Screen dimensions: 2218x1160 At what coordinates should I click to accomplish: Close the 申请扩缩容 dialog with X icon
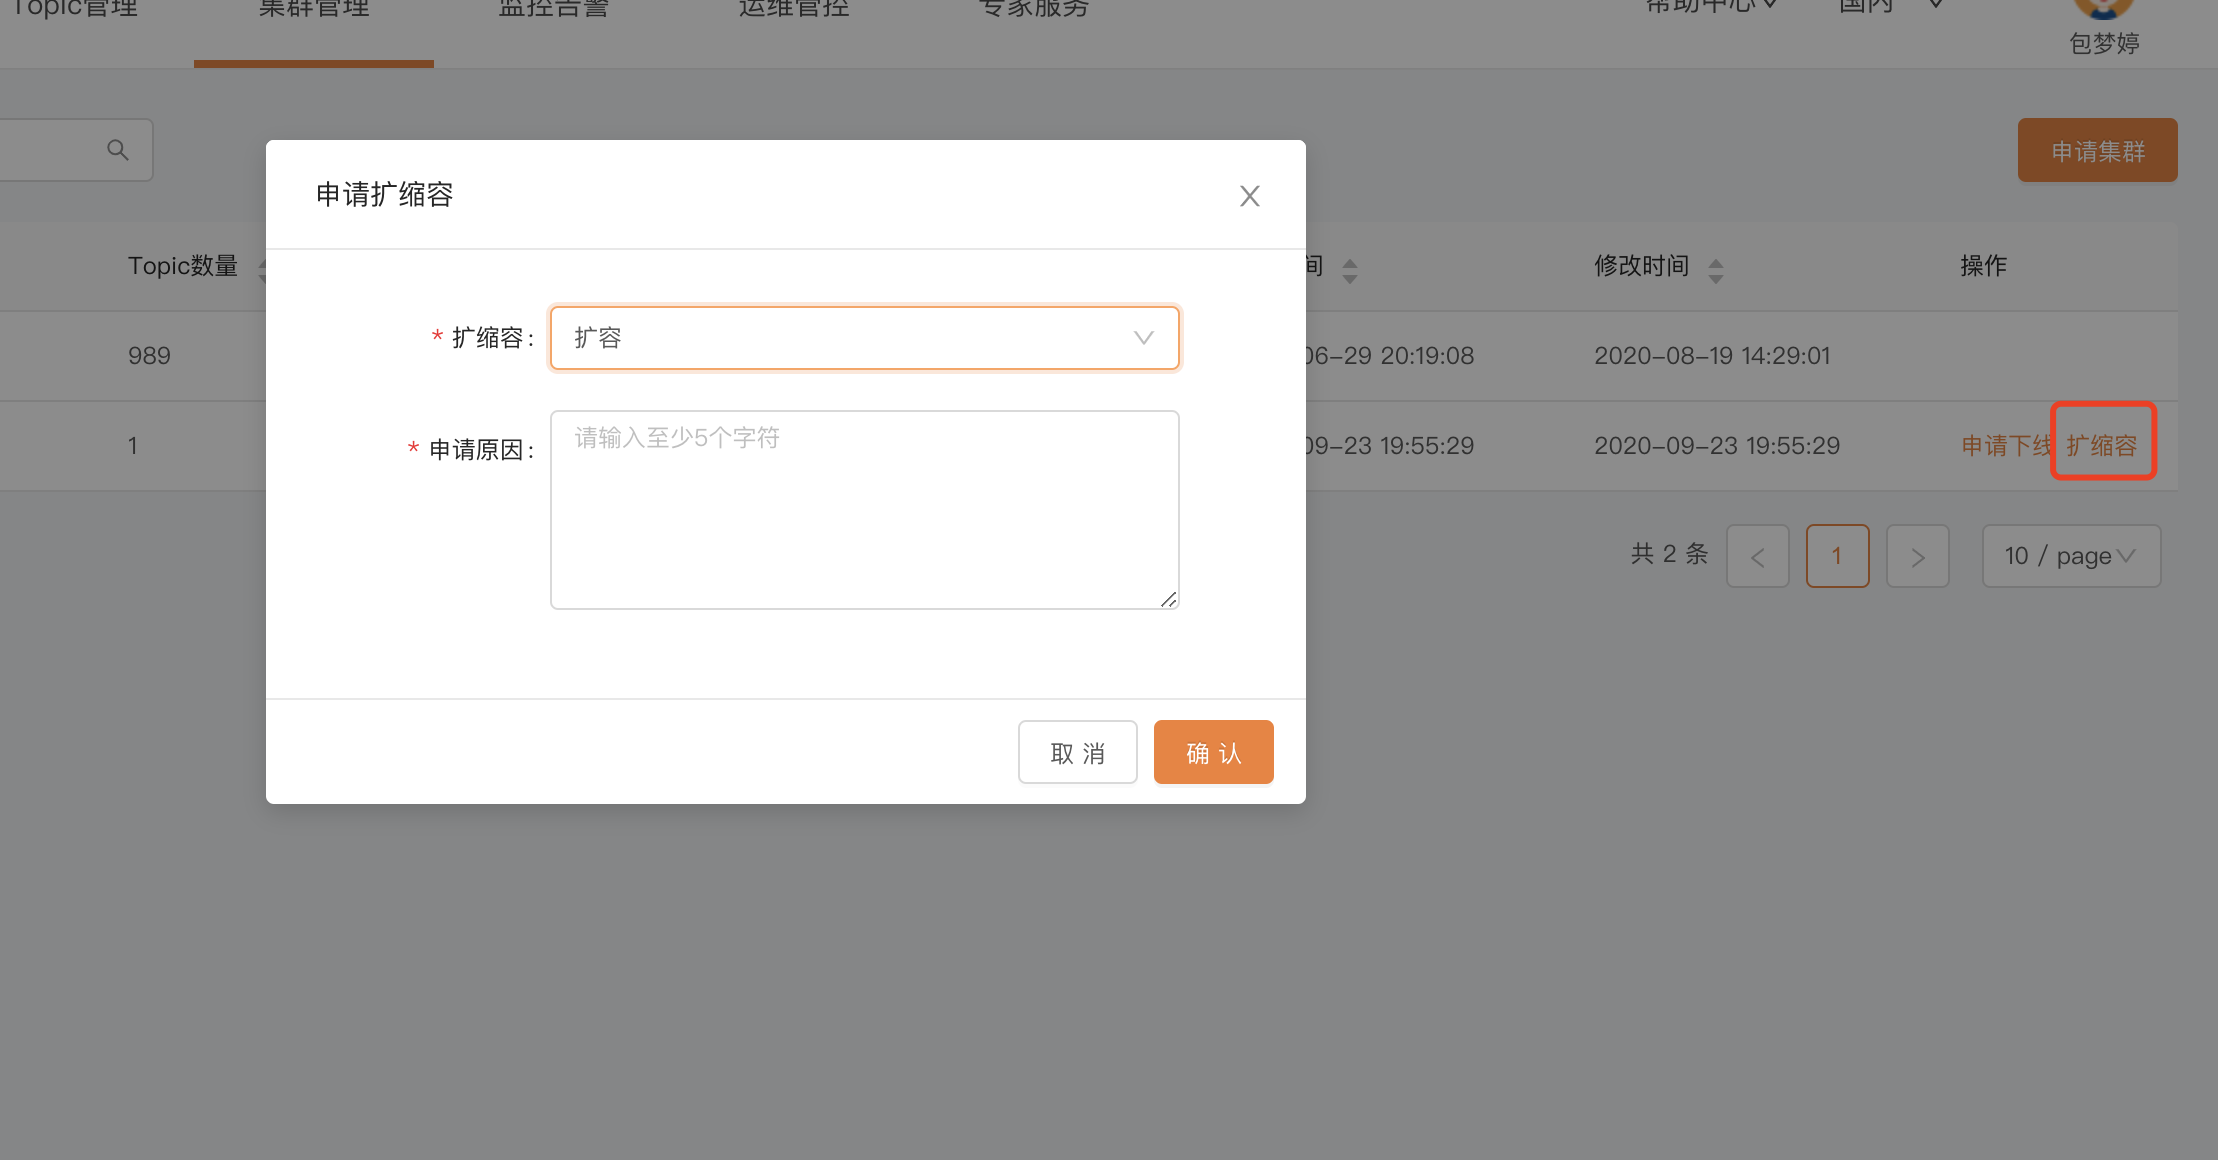[x=1249, y=196]
